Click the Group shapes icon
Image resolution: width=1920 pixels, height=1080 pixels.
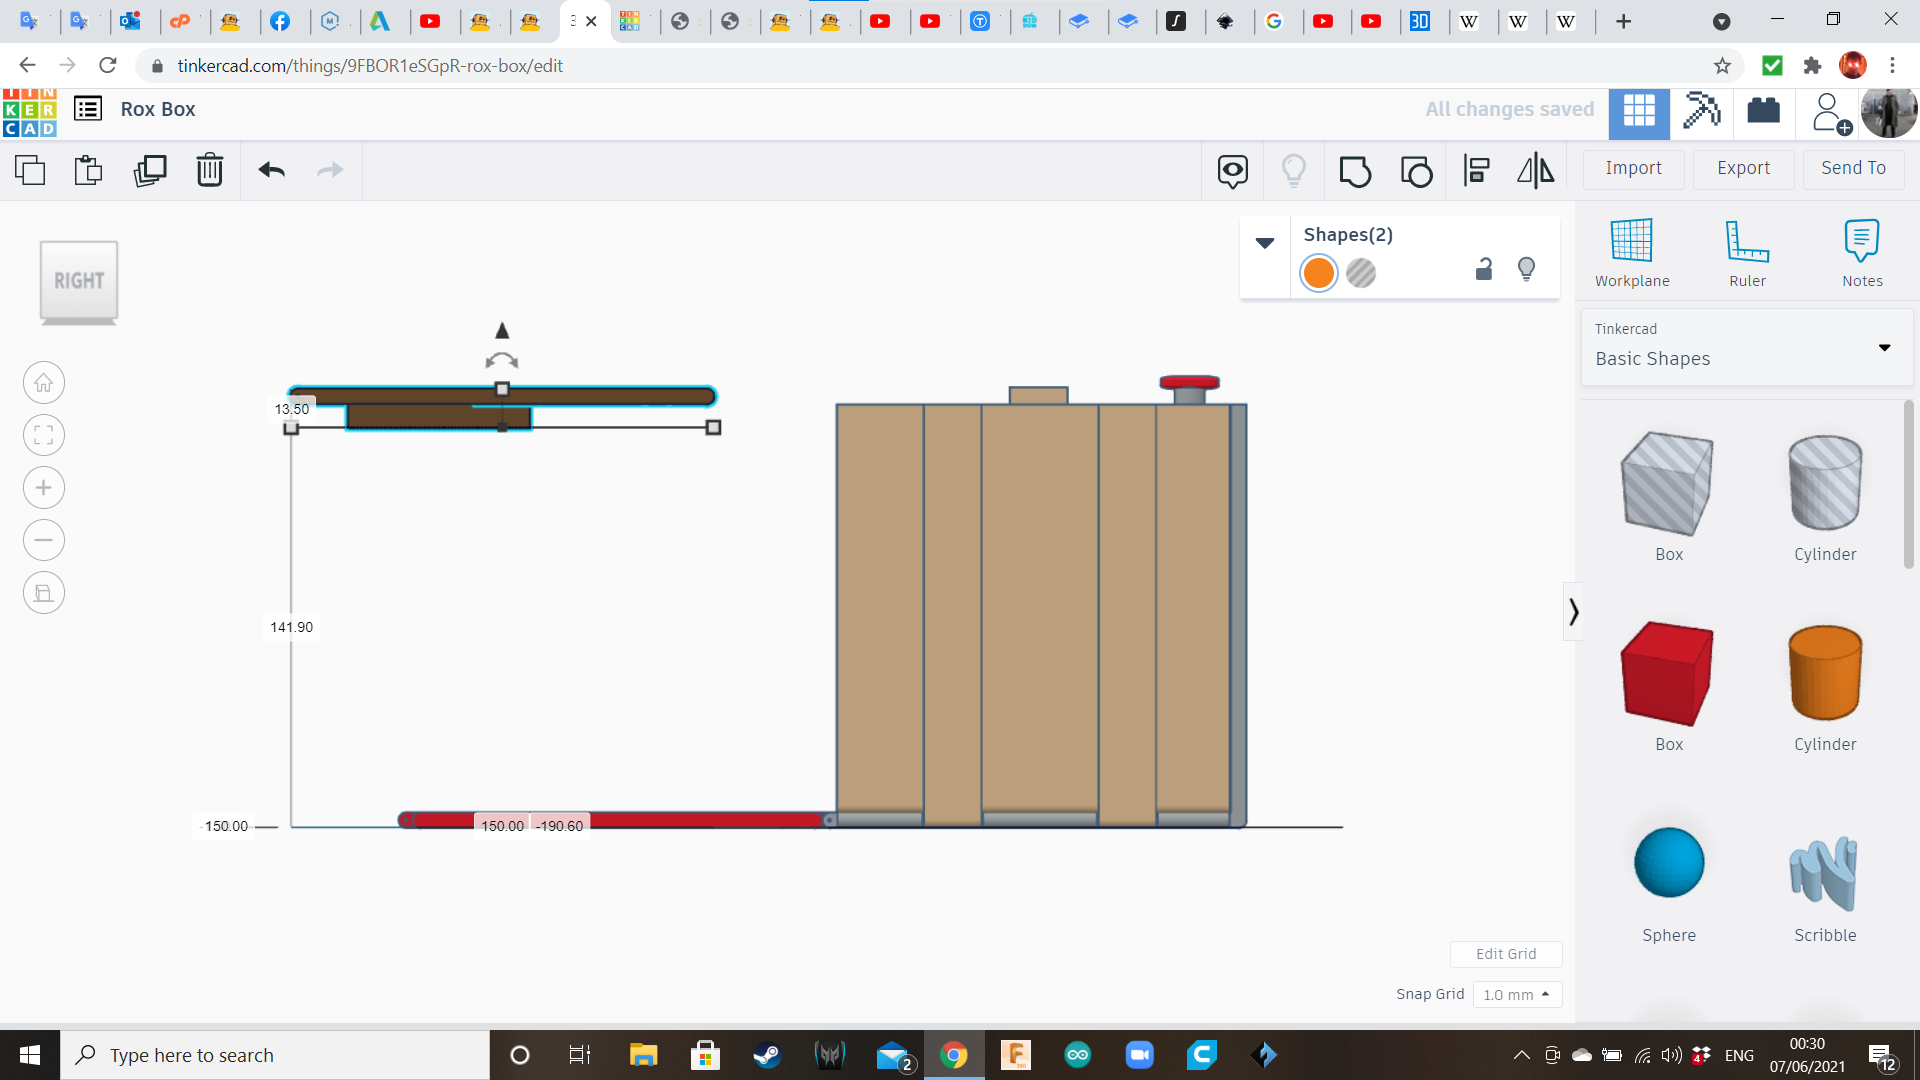coord(1355,171)
